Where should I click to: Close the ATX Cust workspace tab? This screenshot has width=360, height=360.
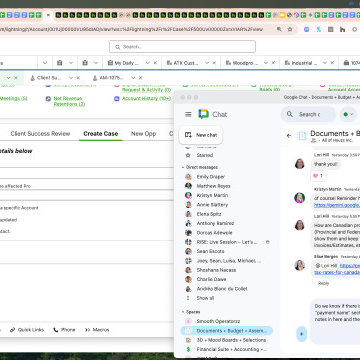(x=214, y=63)
